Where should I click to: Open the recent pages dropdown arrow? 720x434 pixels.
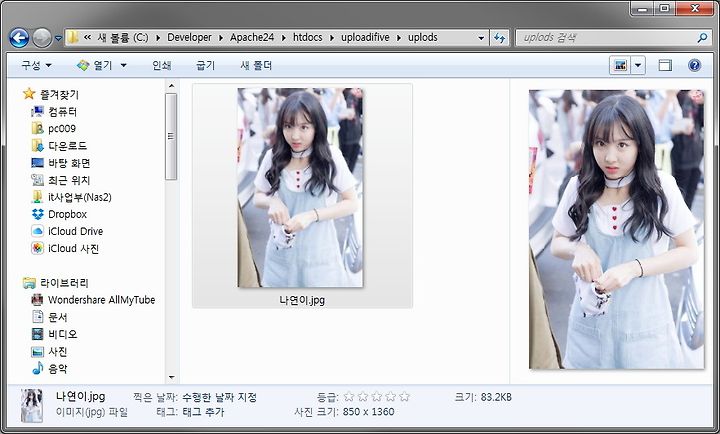58,39
